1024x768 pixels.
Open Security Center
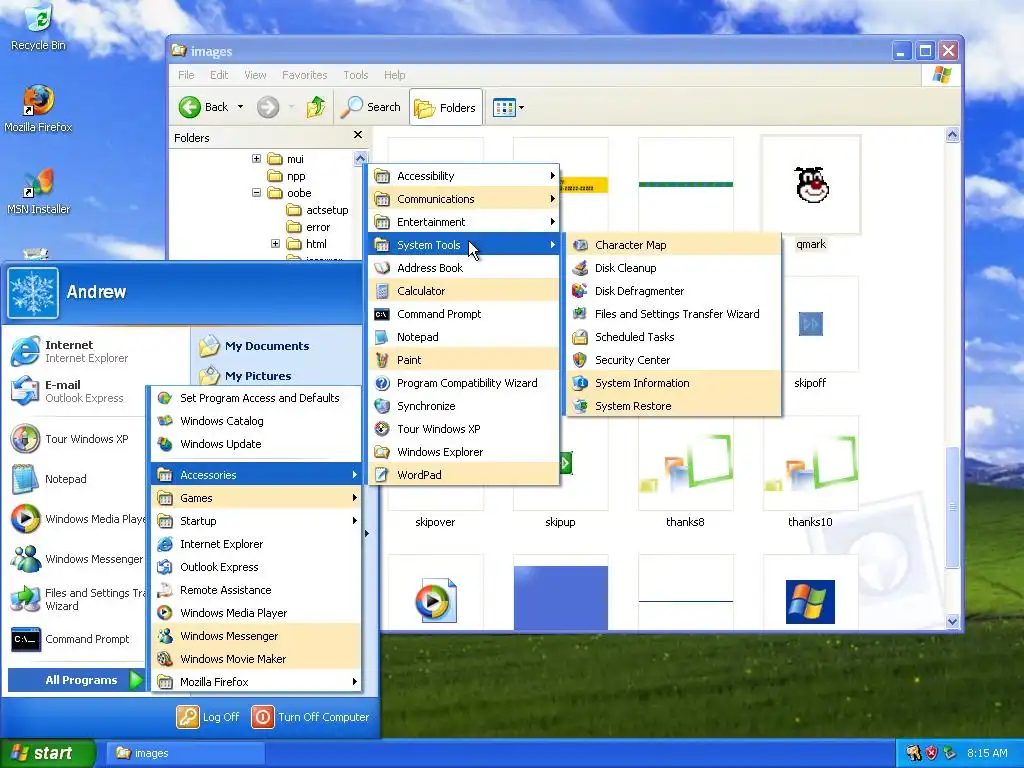[x=673, y=360]
